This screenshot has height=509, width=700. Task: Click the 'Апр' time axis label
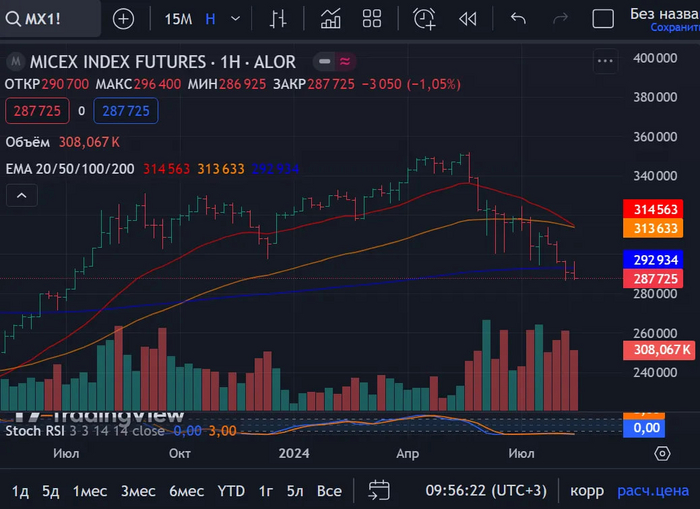pos(408,454)
